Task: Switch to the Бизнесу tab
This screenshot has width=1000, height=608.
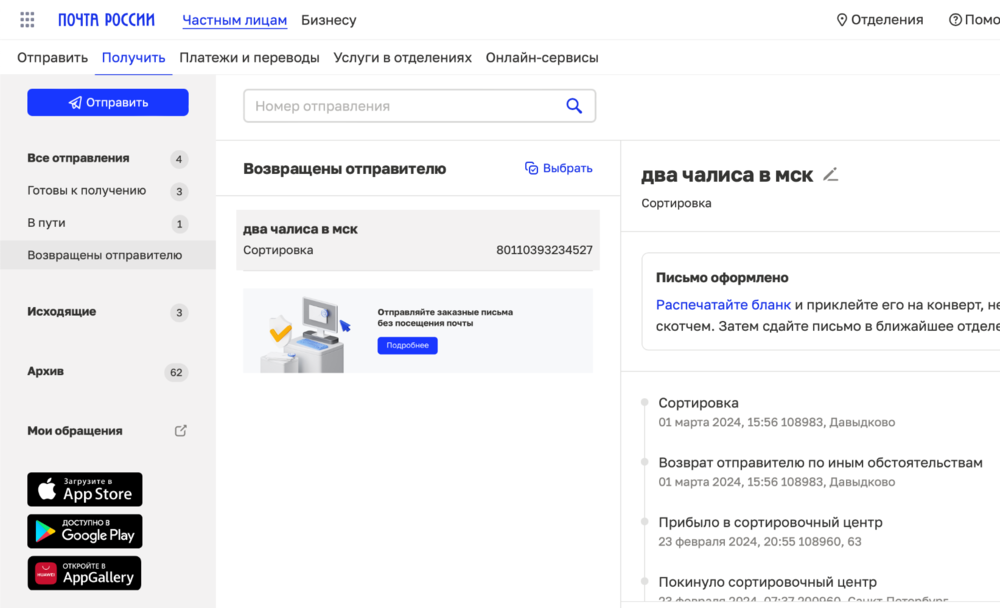Action: pyautogui.click(x=328, y=19)
